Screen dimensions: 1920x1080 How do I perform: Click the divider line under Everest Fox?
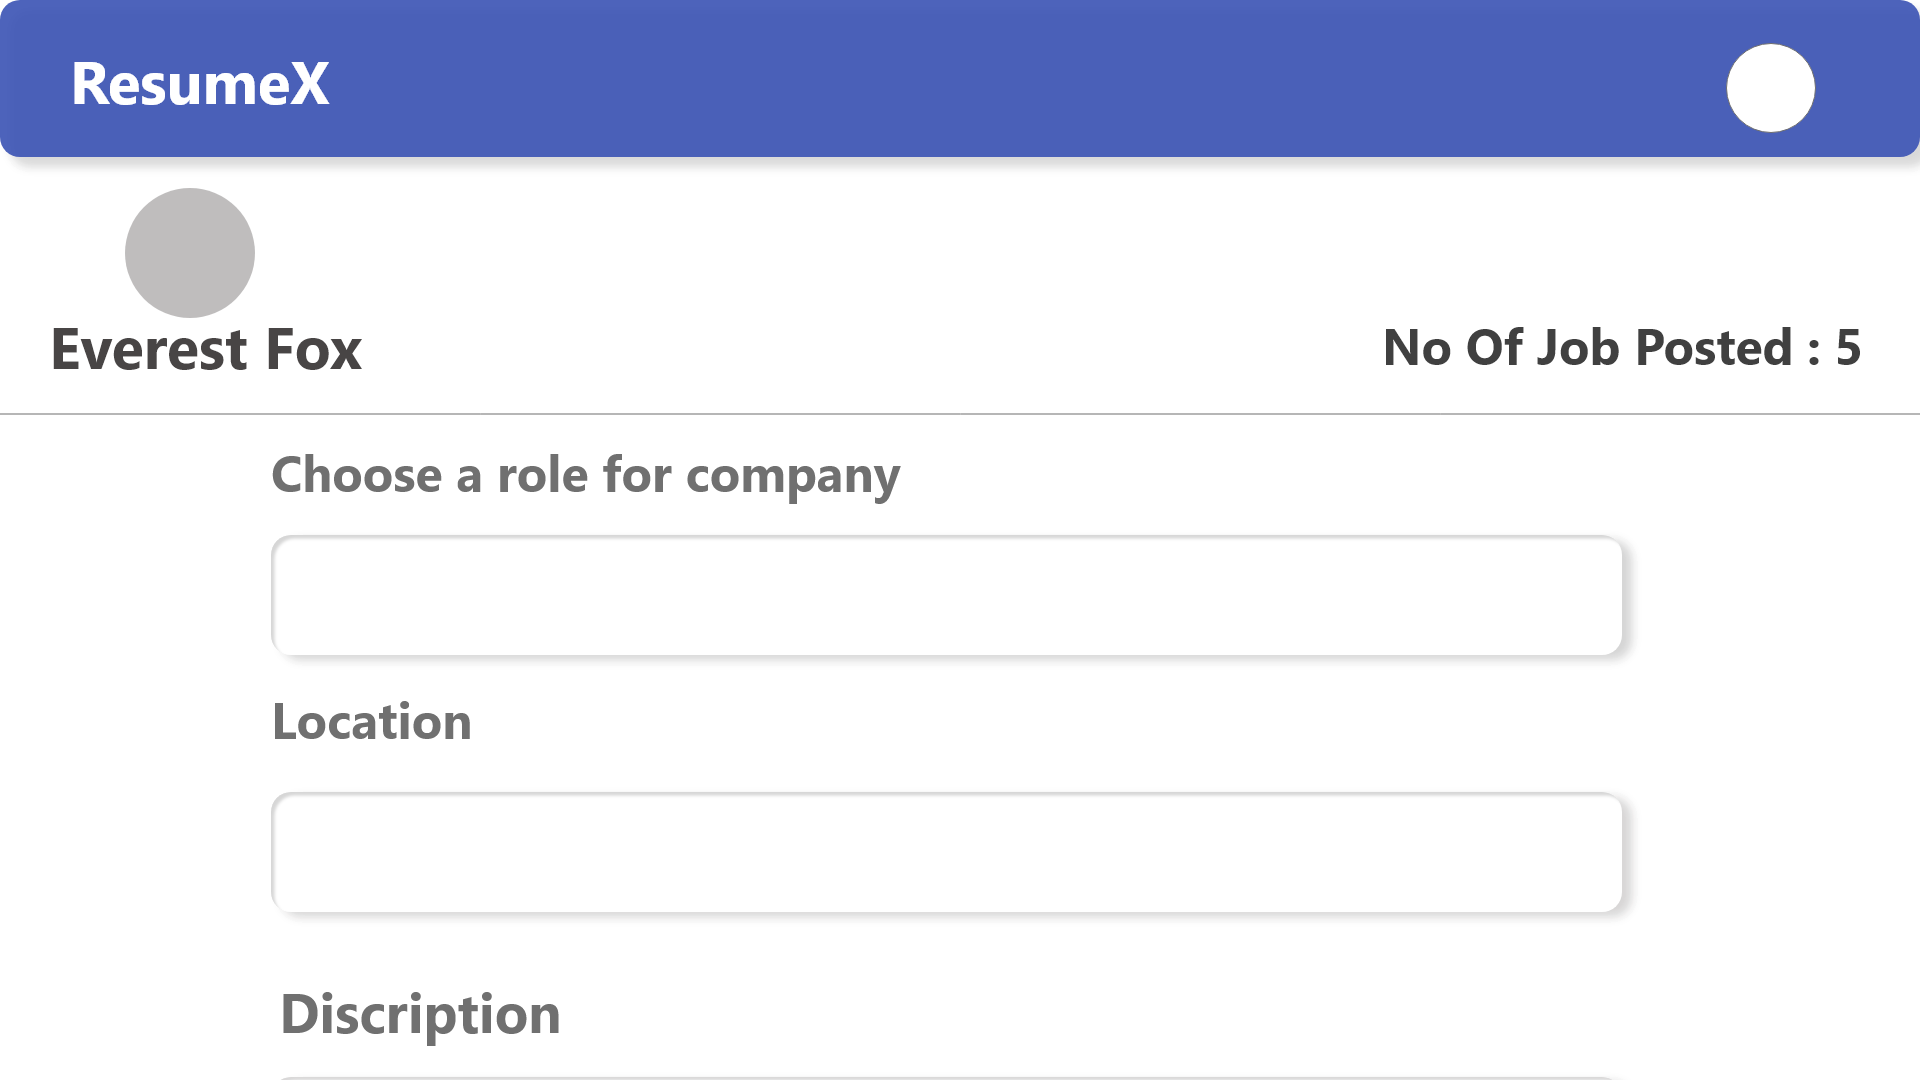point(960,414)
